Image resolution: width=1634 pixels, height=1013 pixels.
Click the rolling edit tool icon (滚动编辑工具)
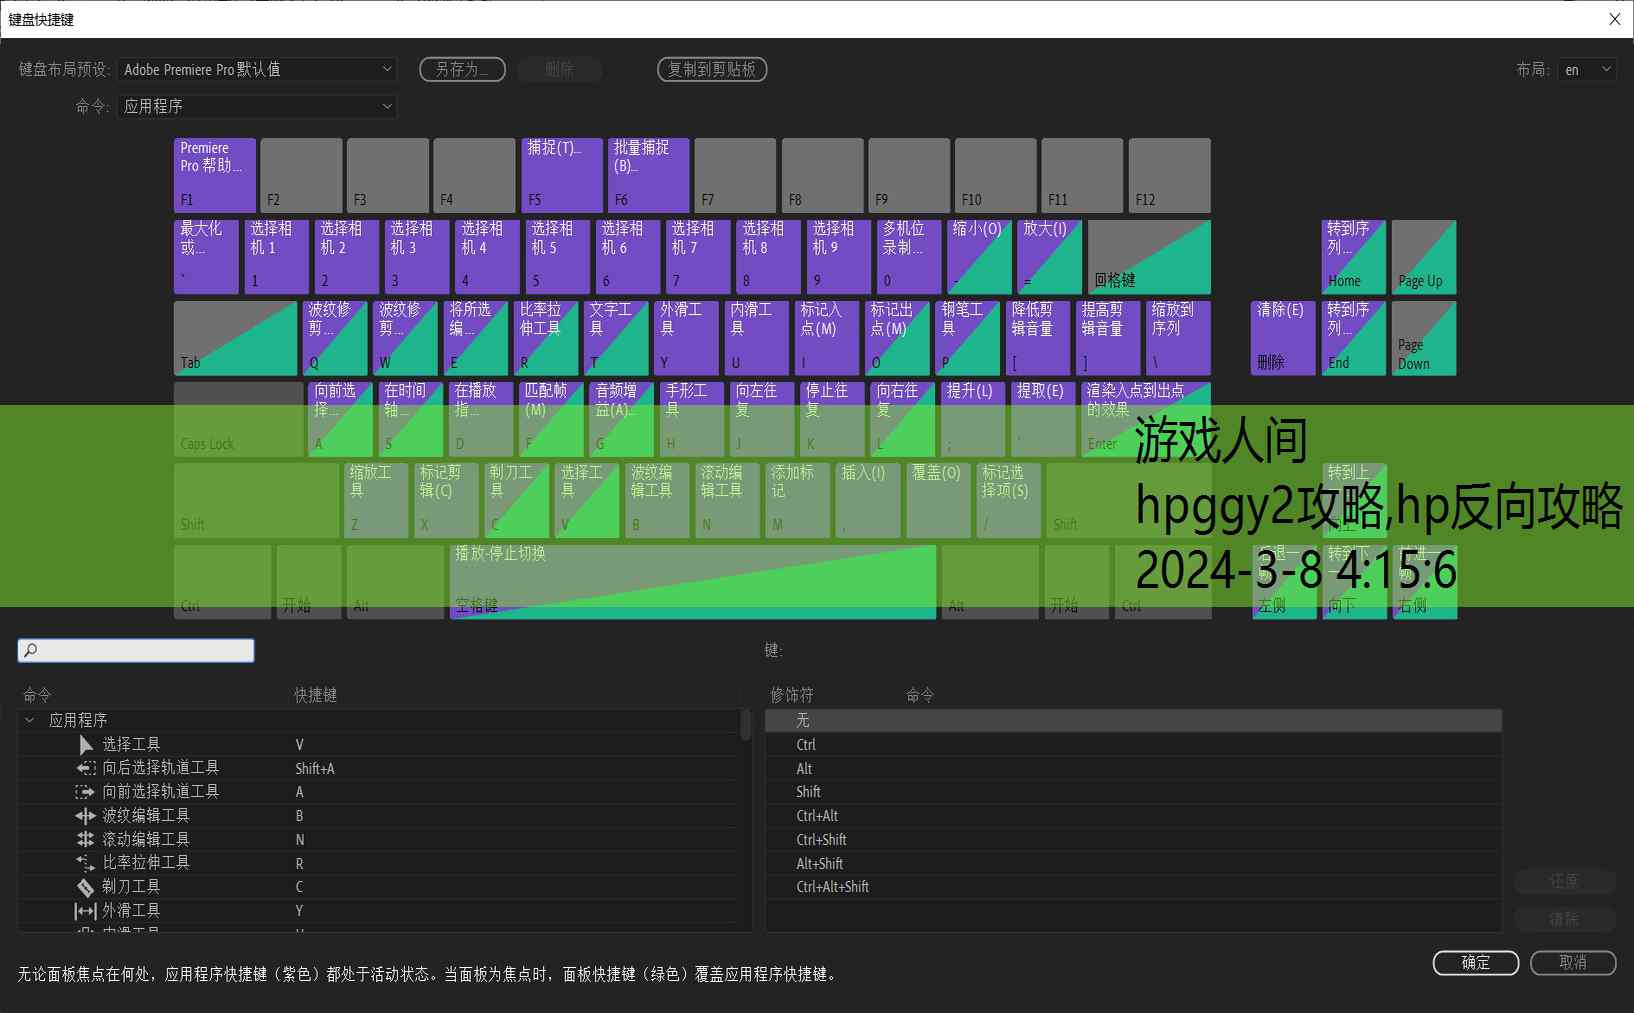(85, 839)
